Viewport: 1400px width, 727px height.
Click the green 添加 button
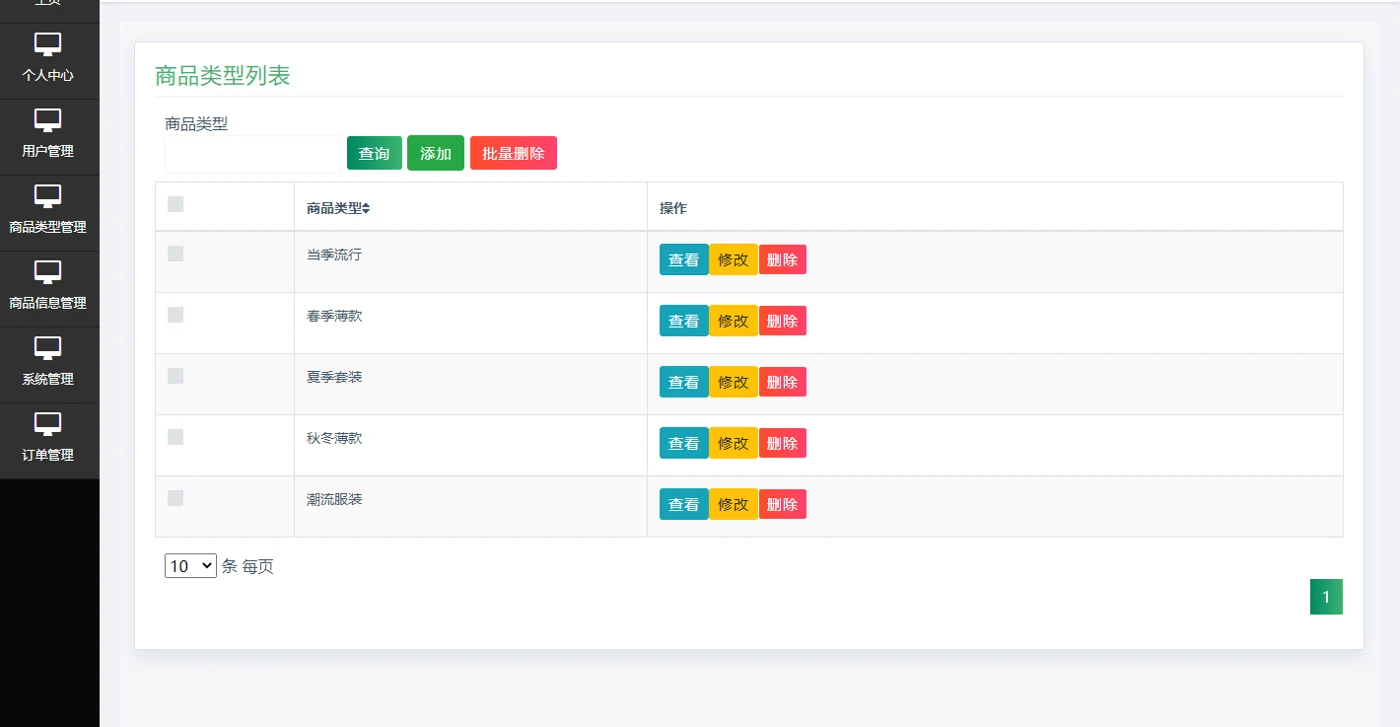[x=436, y=153]
